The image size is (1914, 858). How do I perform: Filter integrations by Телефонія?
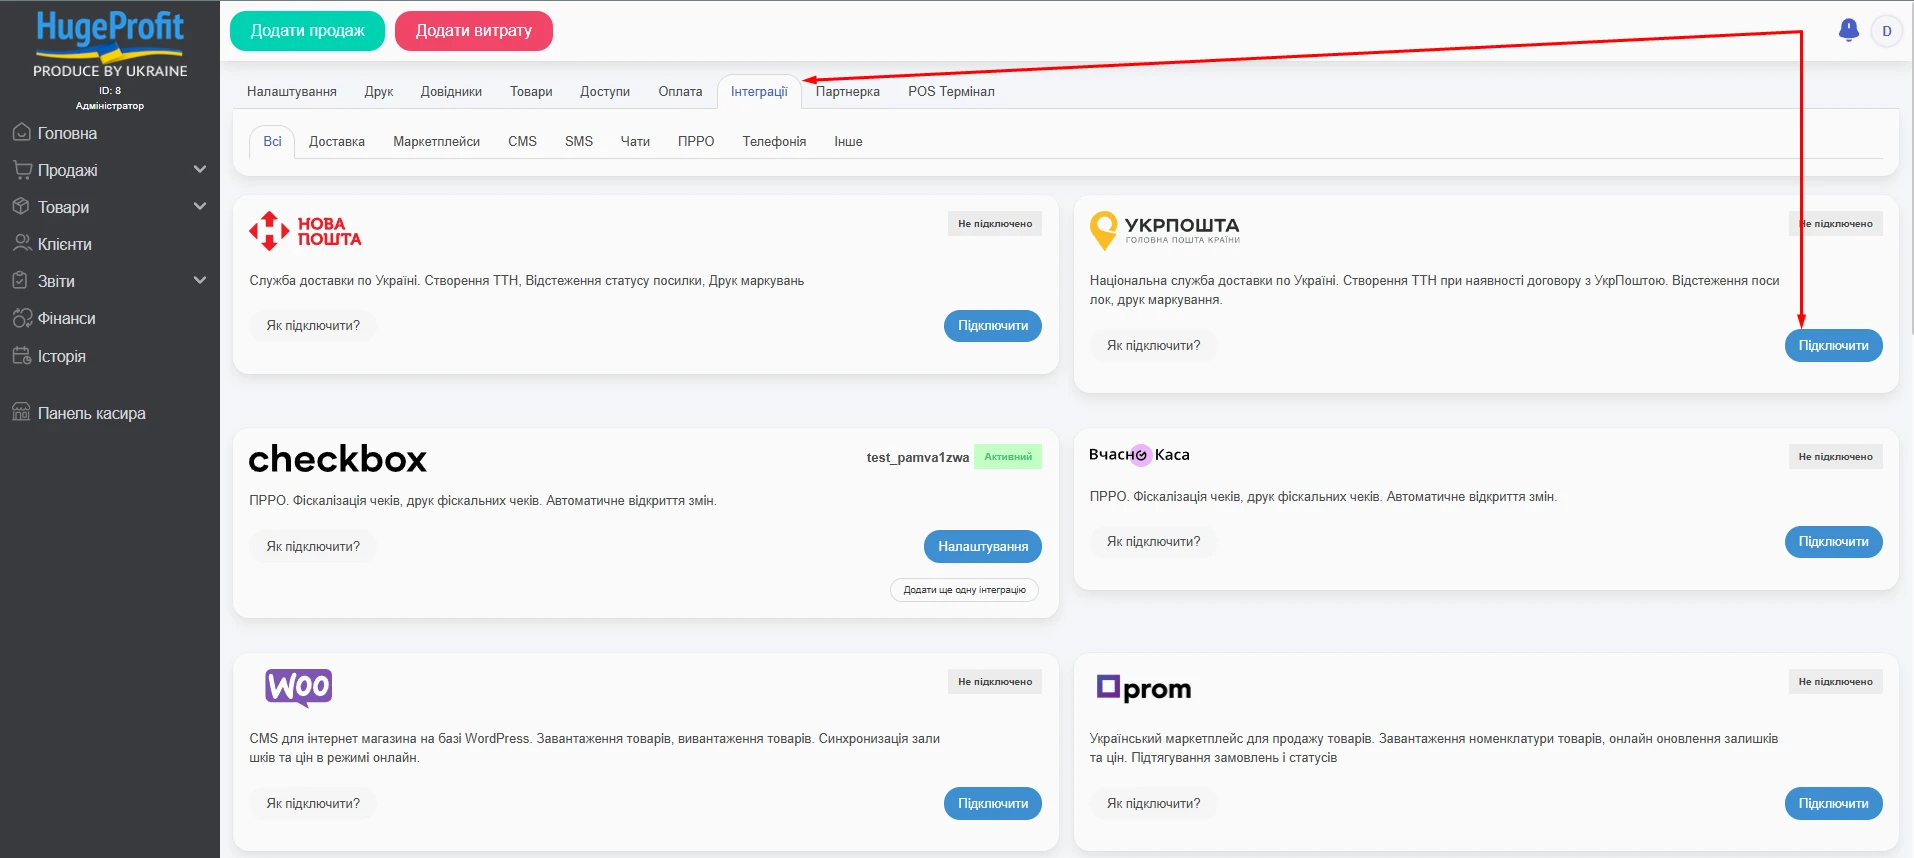point(774,141)
